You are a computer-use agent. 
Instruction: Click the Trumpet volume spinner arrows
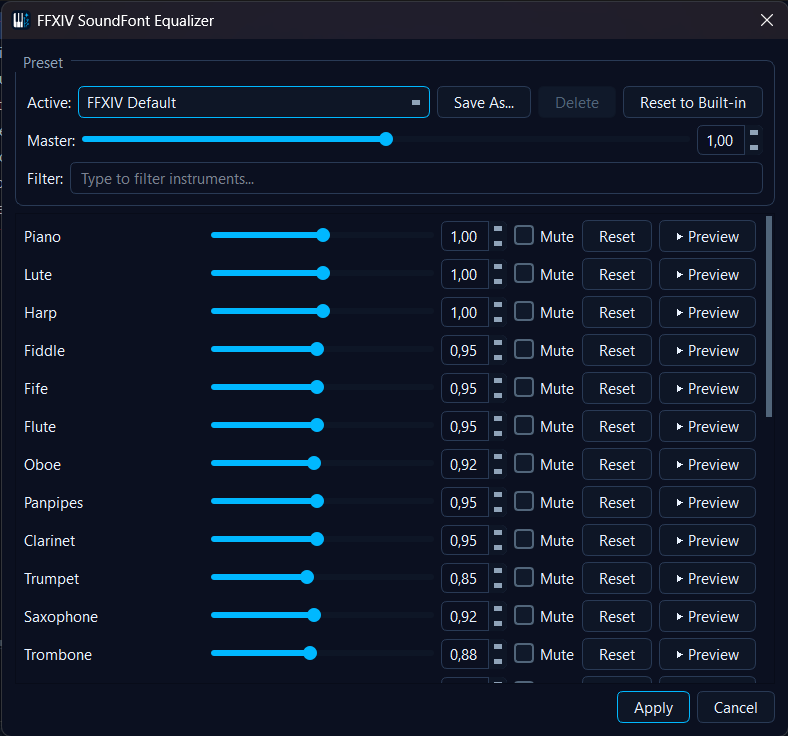498,578
